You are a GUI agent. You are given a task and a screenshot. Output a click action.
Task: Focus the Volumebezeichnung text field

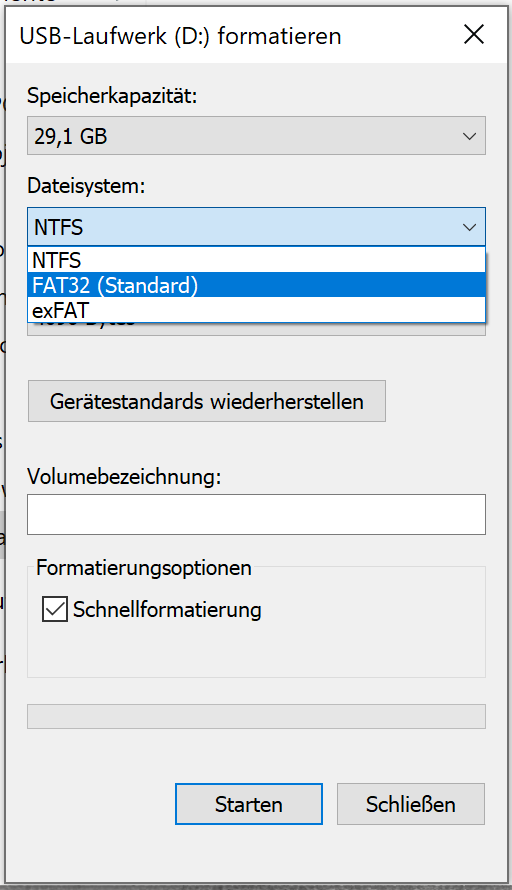[256, 514]
